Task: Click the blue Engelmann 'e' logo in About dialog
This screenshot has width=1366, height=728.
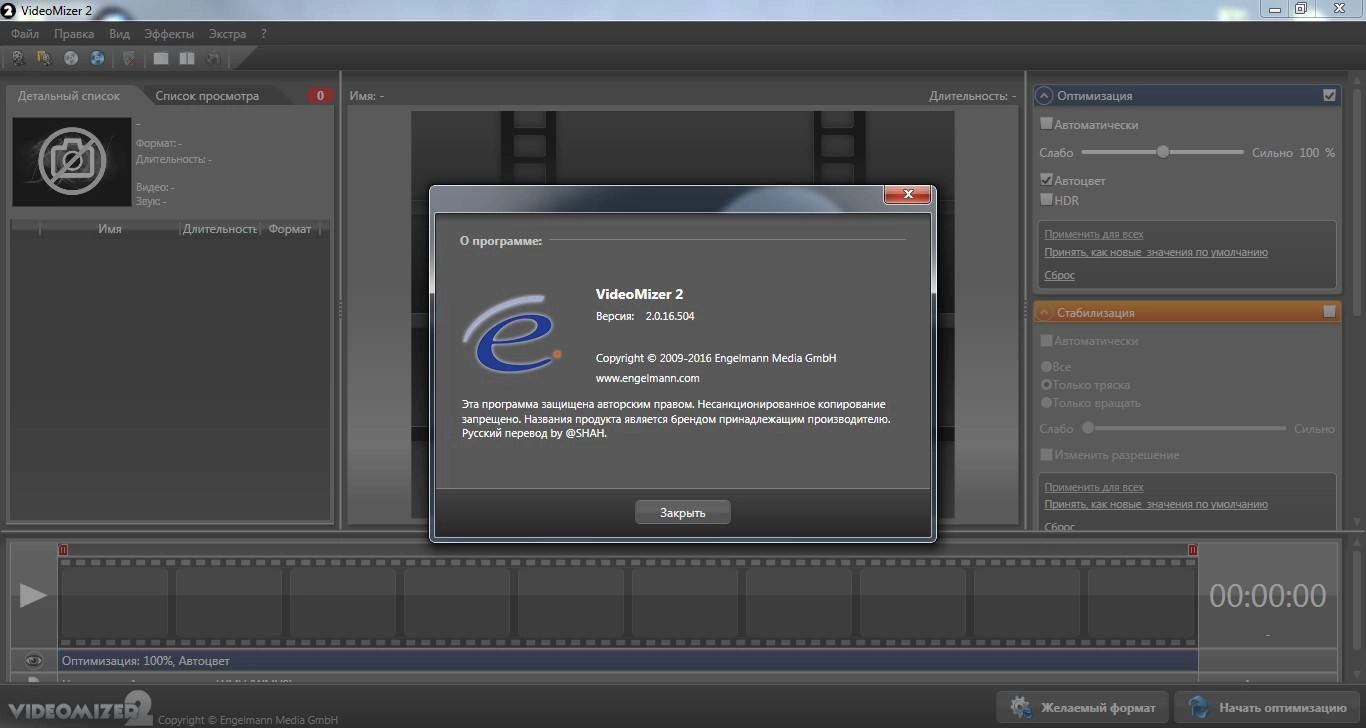Action: tap(511, 333)
